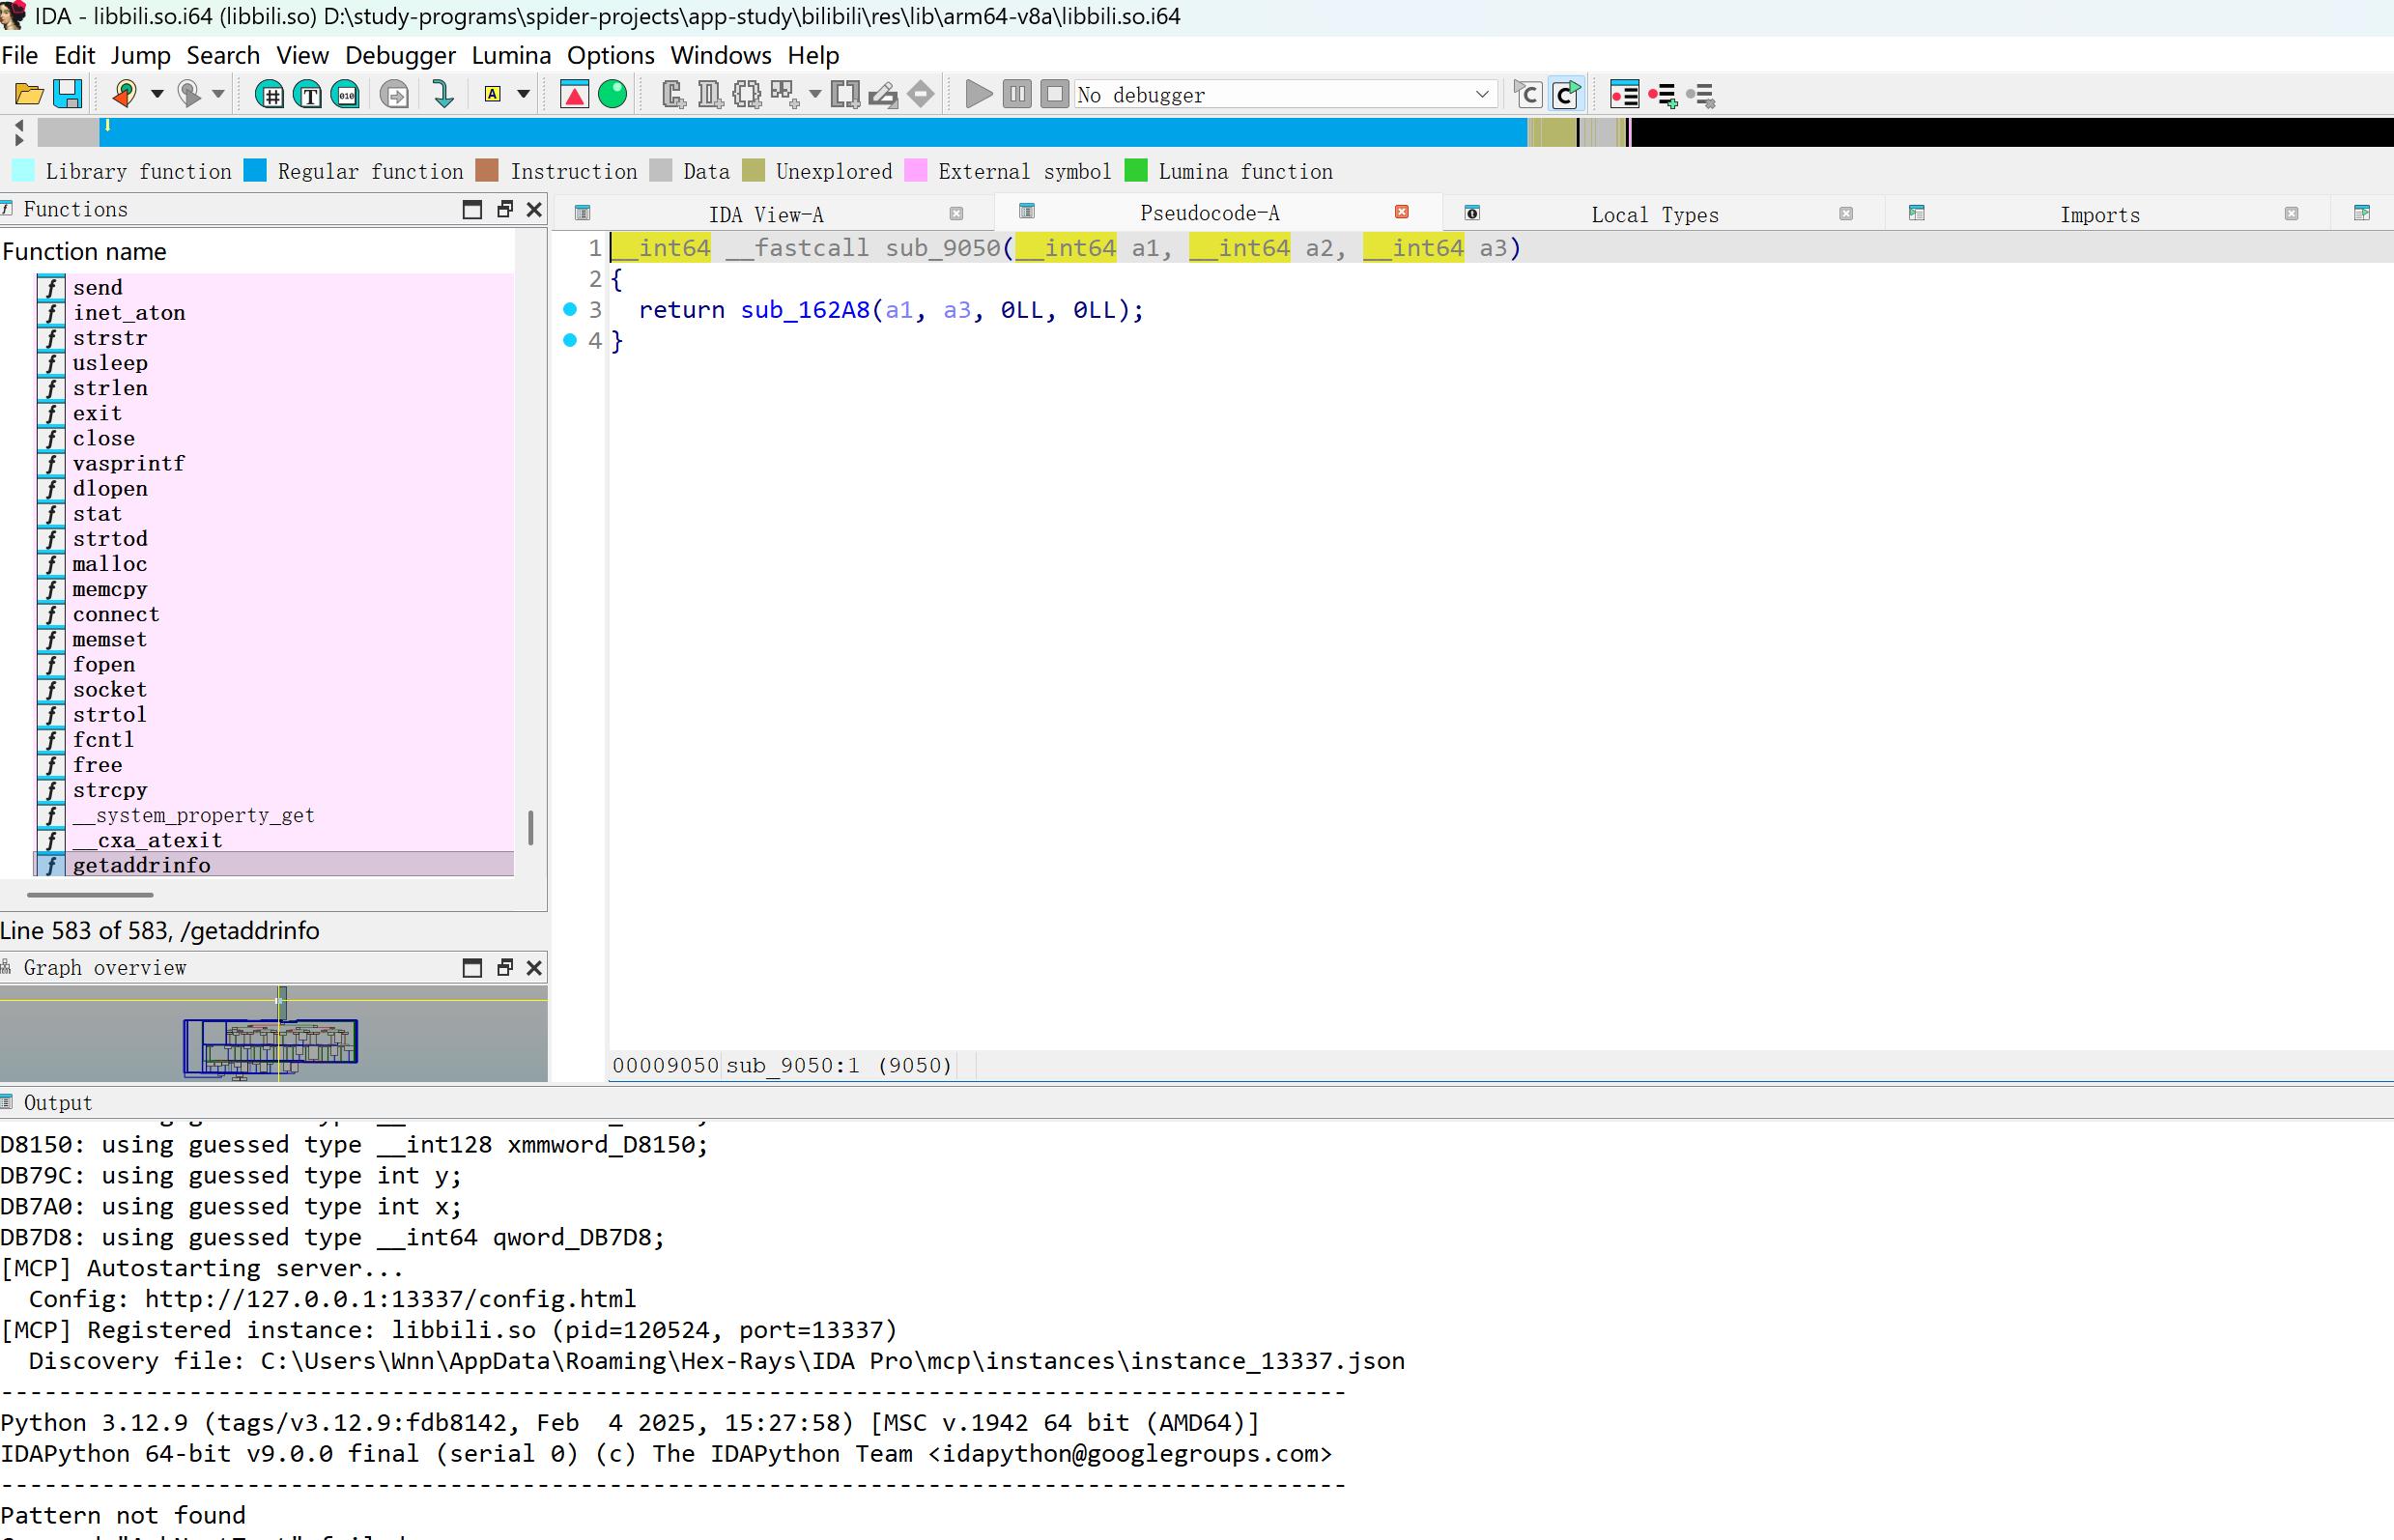
Task: Click the breakpoint list icon
Action: coord(1624,95)
